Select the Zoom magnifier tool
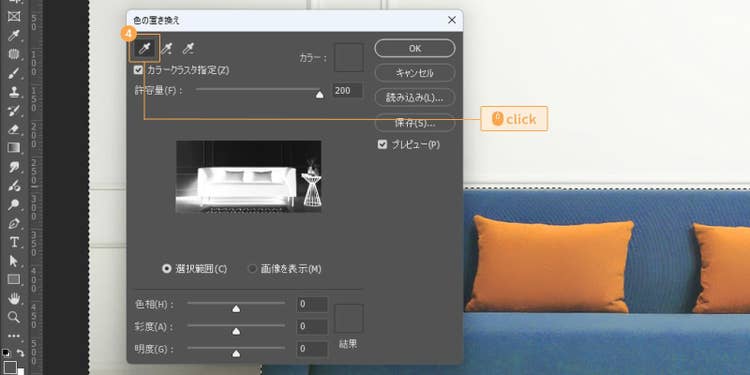This screenshot has width=750, height=375. coord(14,317)
